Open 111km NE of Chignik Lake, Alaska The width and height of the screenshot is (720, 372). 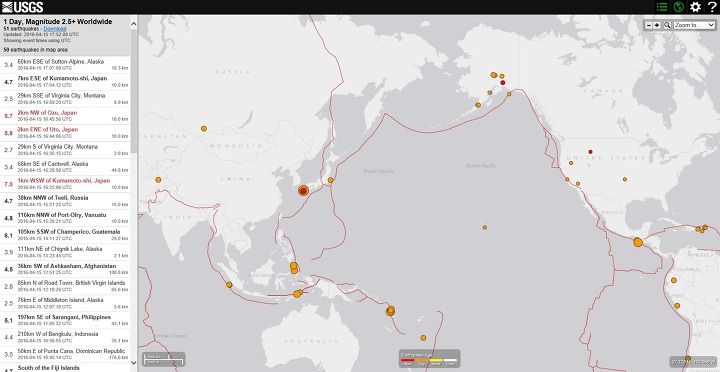coord(65,252)
